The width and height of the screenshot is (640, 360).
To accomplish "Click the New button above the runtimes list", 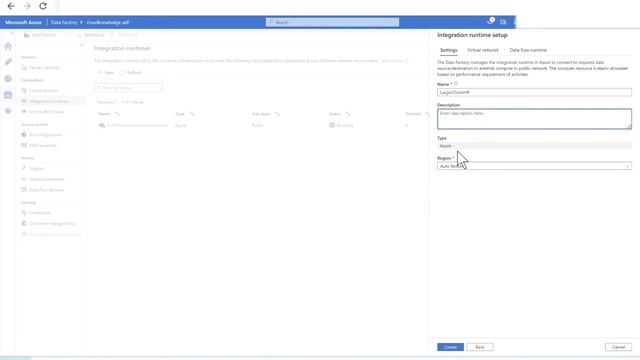I will pos(105,73).
